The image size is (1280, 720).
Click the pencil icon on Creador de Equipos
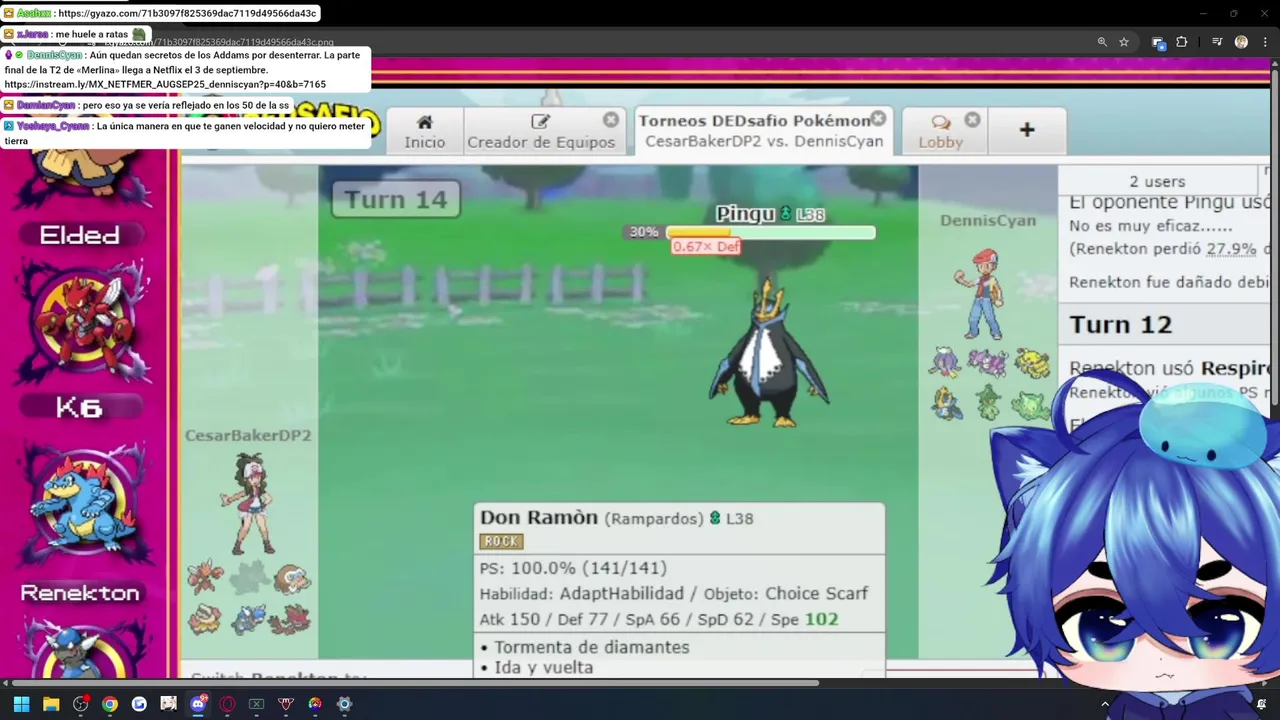[541, 122]
